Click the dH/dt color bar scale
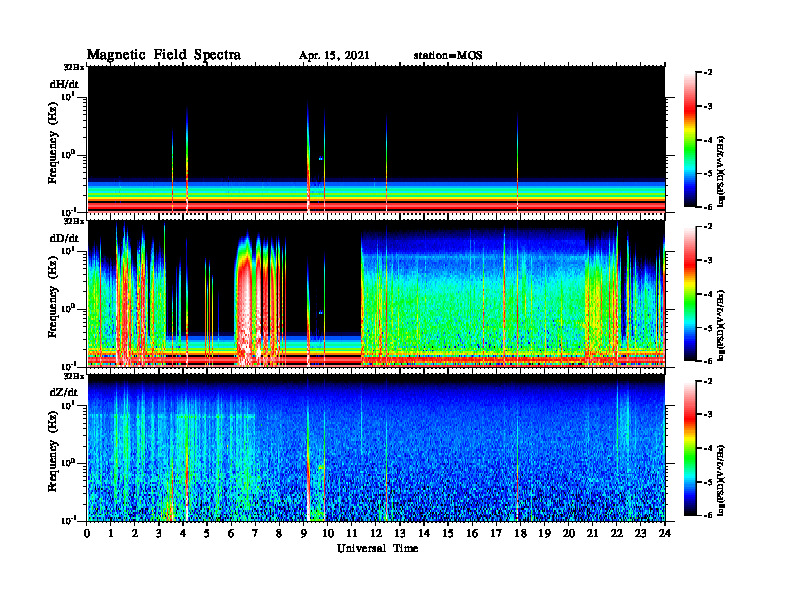The image size is (792, 612). pyautogui.click(x=690, y=140)
